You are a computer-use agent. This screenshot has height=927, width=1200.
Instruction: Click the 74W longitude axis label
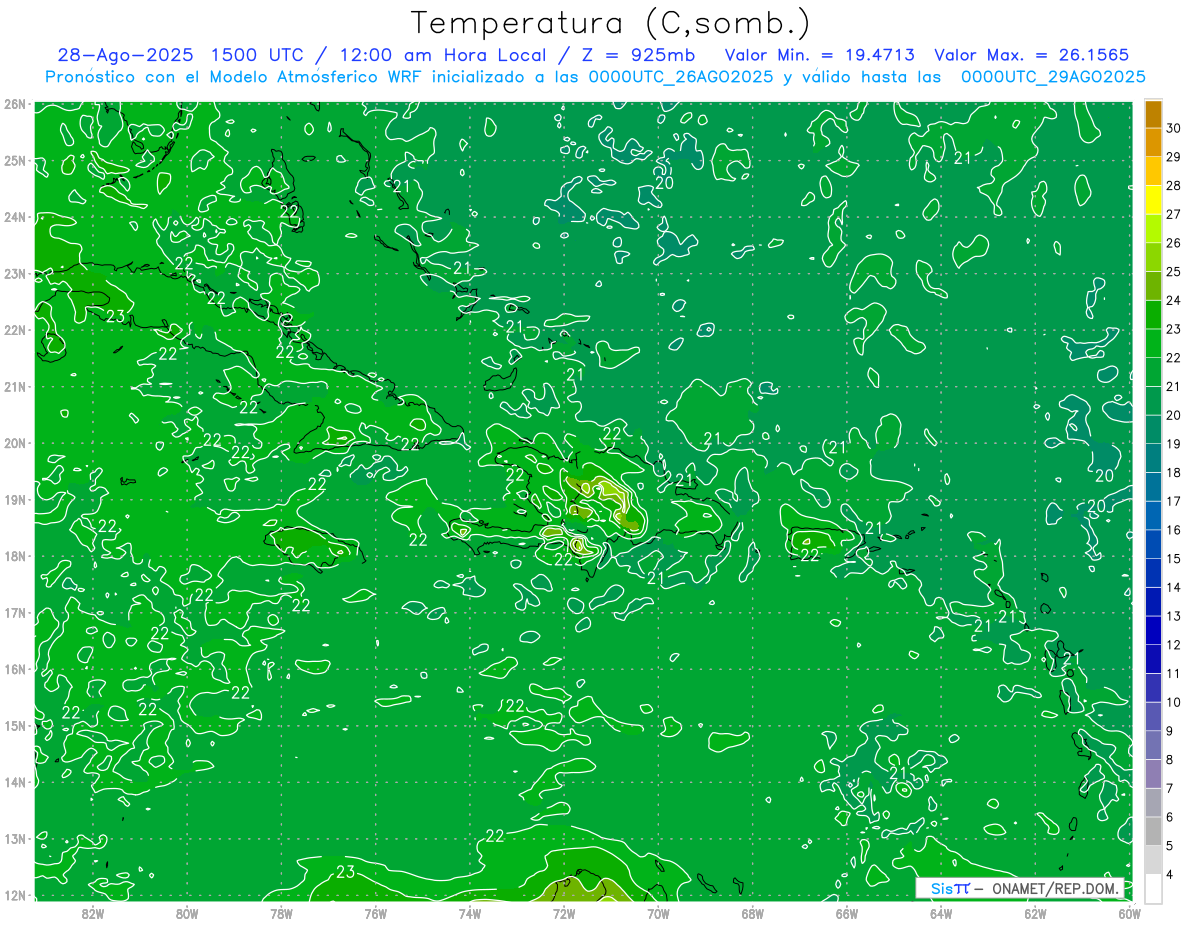click(470, 913)
